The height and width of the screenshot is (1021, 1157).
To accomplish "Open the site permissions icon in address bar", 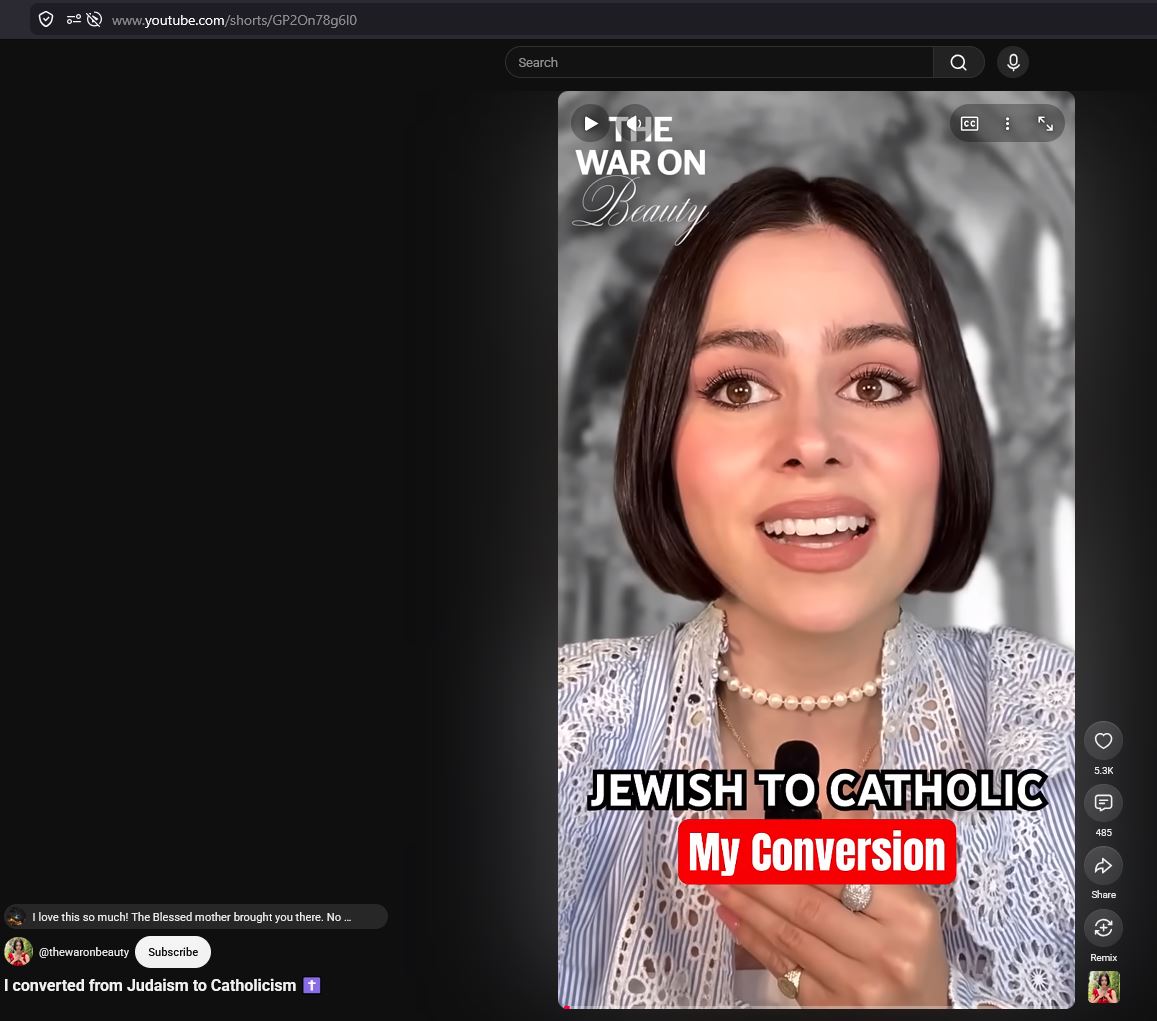I will [x=73, y=20].
